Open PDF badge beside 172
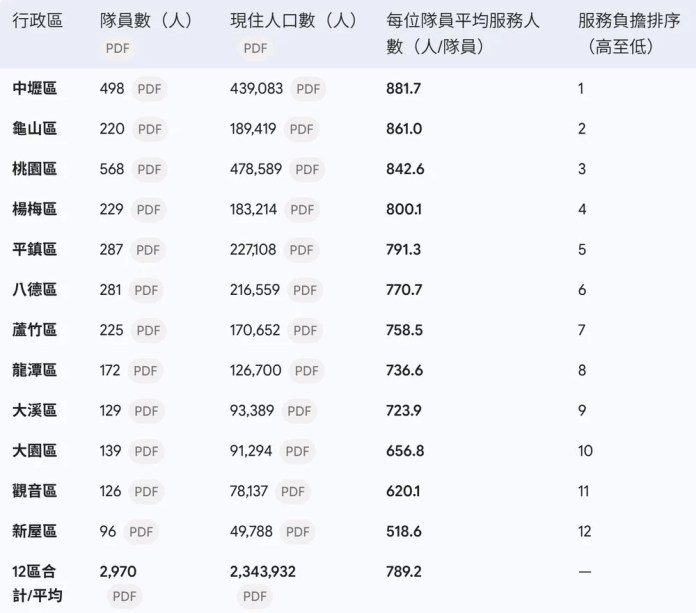 pyautogui.click(x=145, y=371)
